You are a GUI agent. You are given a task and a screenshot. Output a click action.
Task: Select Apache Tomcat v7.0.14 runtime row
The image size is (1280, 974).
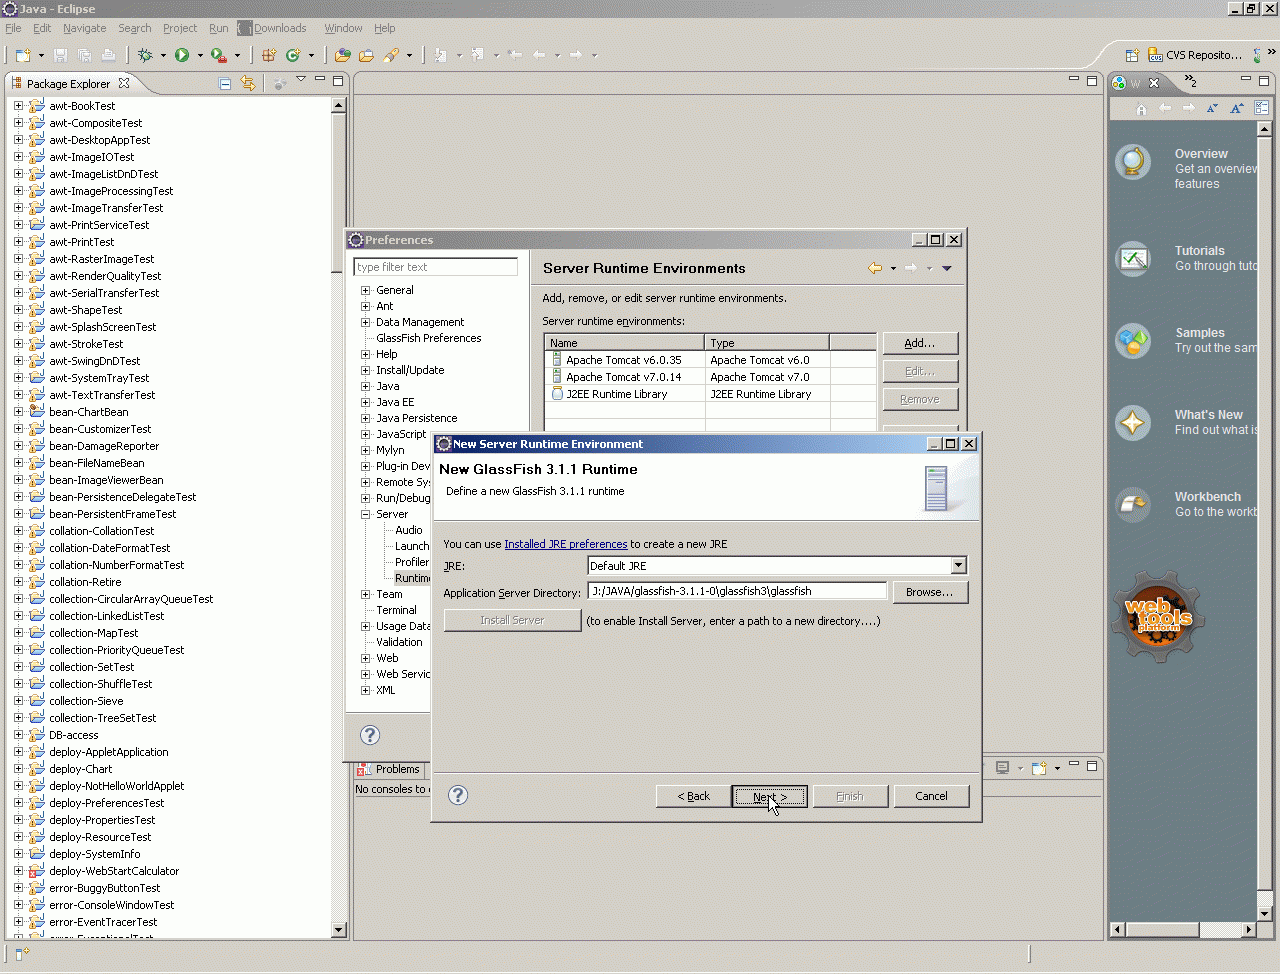pyautogui.click(x=710, y=377)
